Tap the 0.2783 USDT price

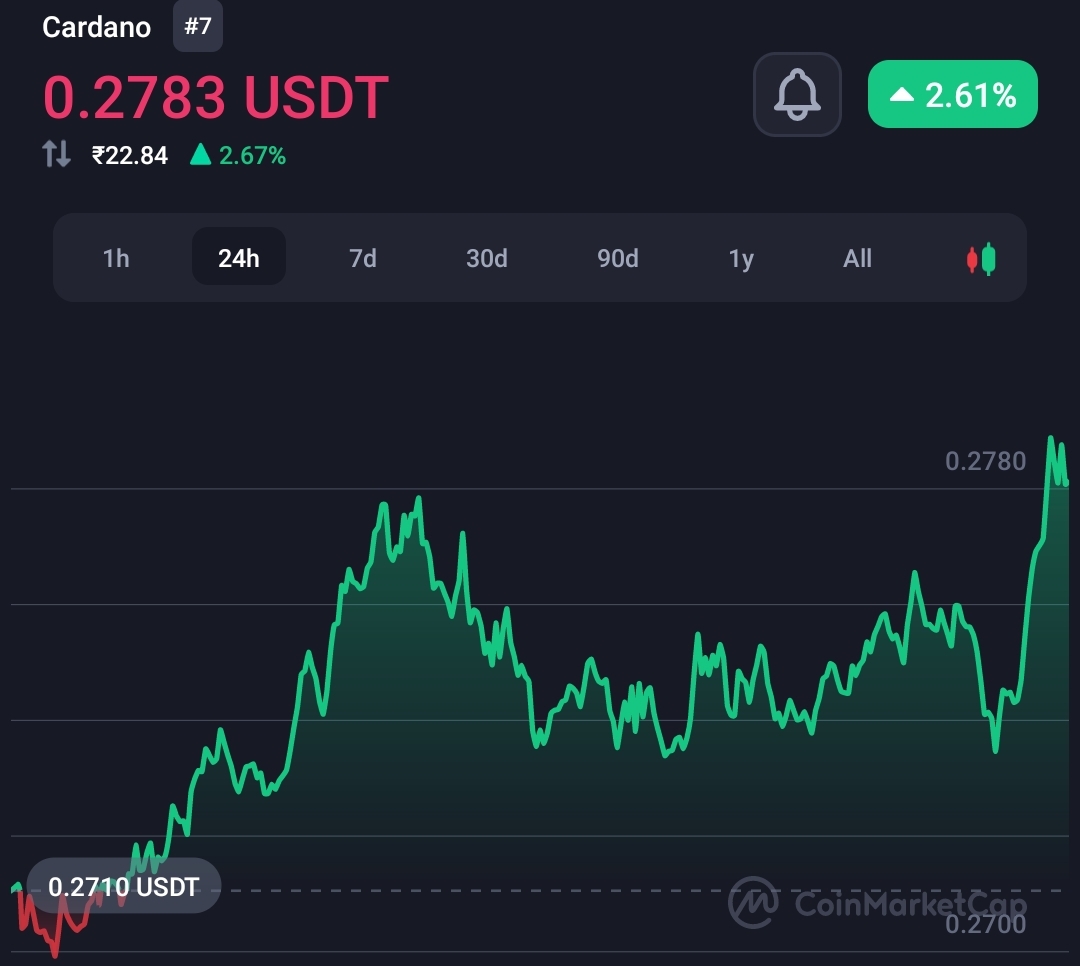tap(216, 97)
